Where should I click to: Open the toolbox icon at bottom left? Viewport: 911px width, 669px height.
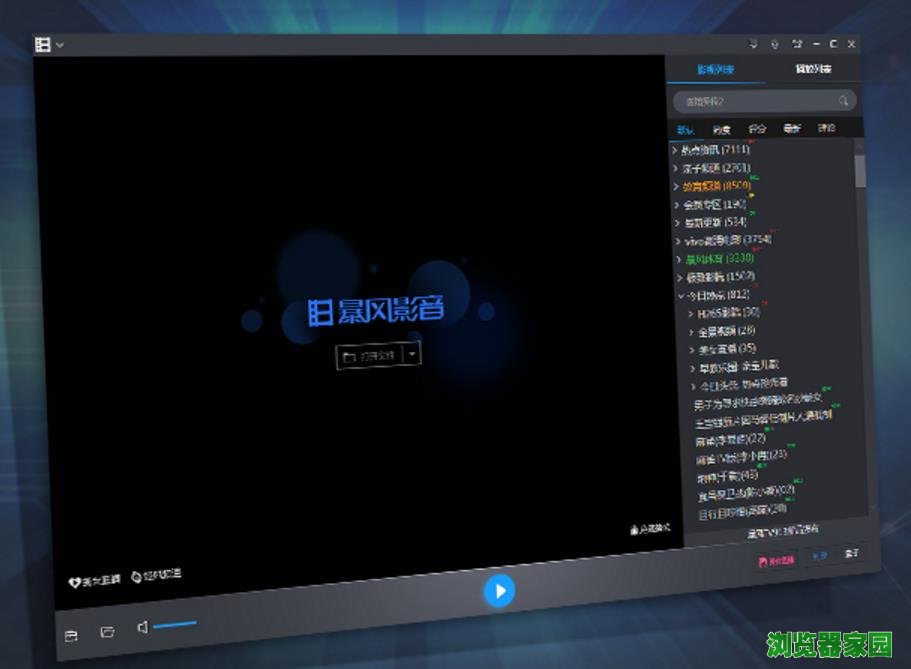point(71,636)
